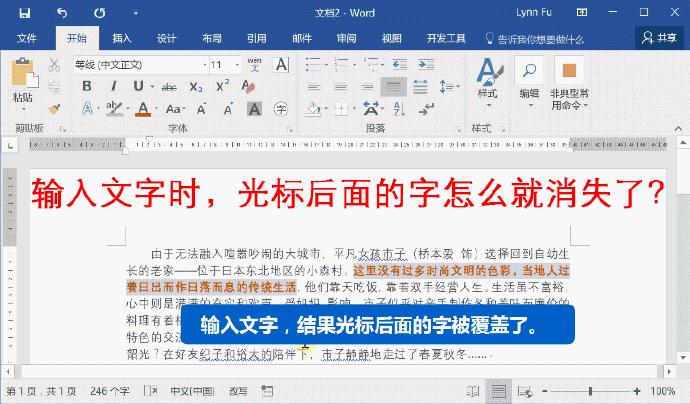The height and width of the screenshot is (404, 690).
Task: Open the font size dropdown showing 11
Action: [237, 65]
